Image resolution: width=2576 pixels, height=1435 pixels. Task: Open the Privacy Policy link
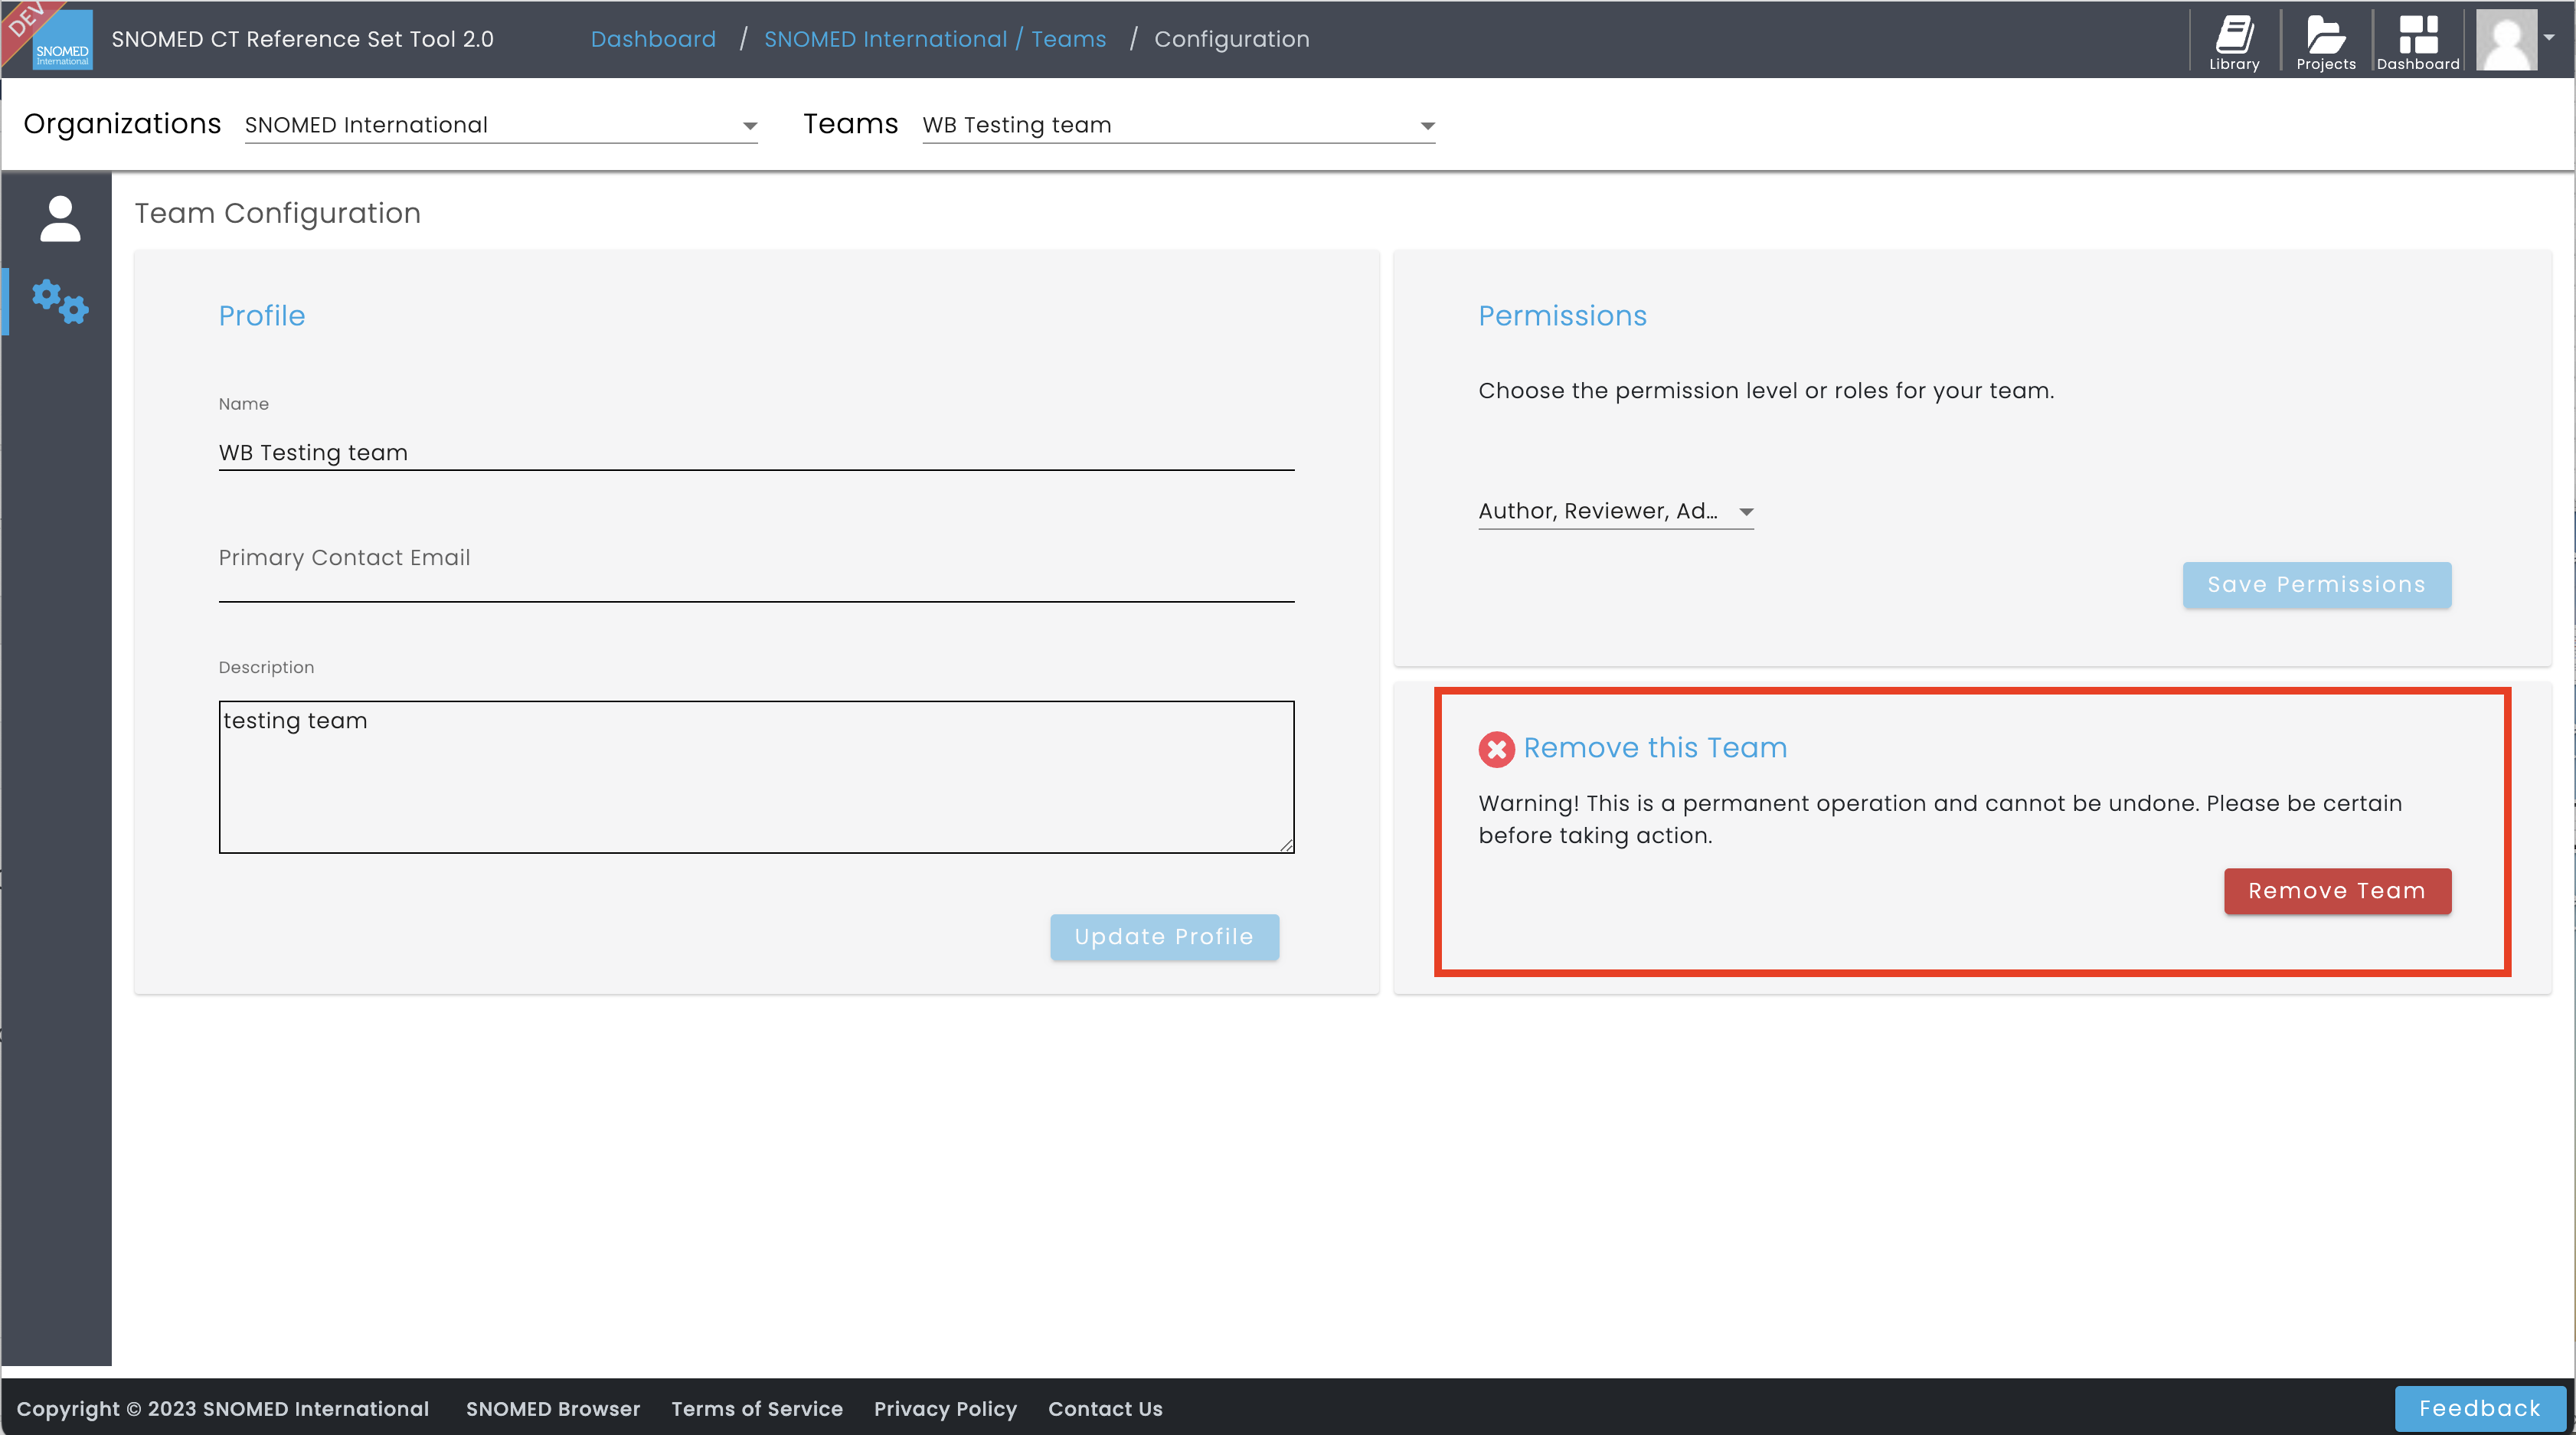point(945,1408)
